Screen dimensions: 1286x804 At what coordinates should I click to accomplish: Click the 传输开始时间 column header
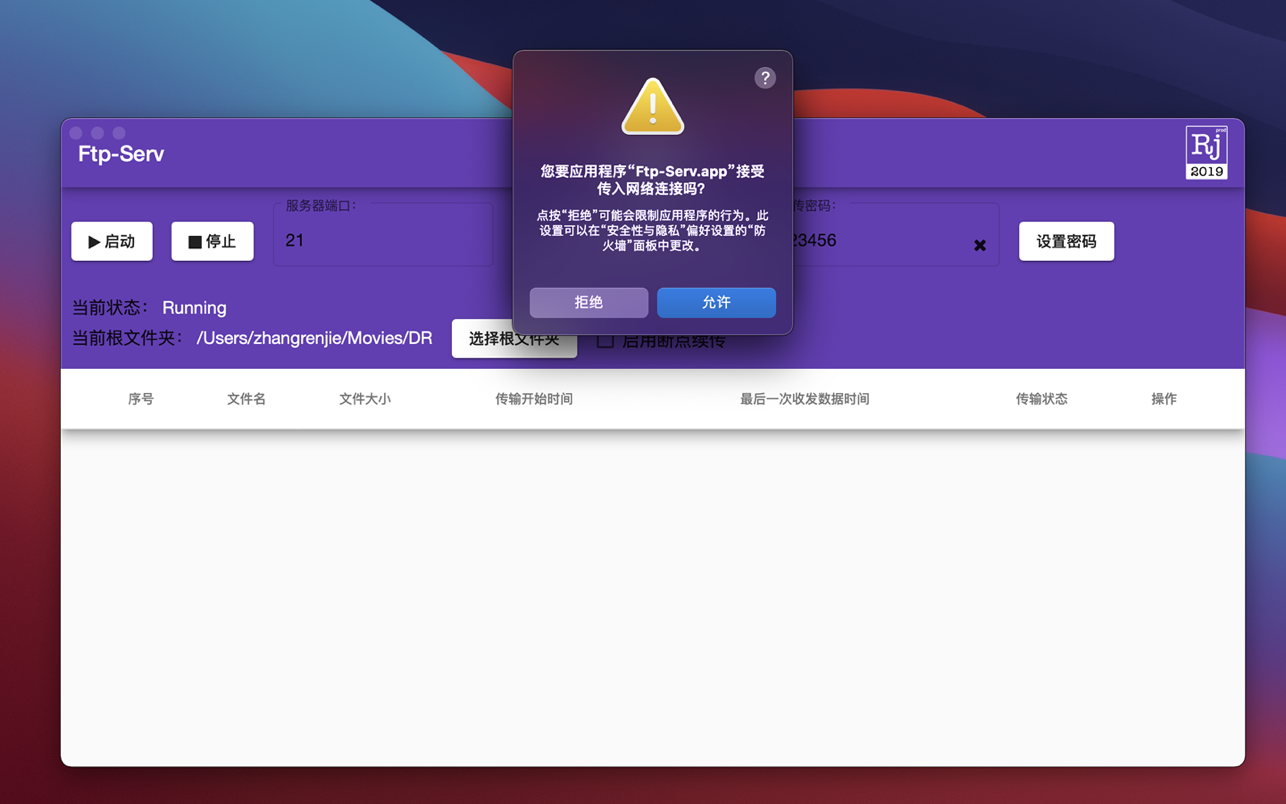(x=534, y=399)
